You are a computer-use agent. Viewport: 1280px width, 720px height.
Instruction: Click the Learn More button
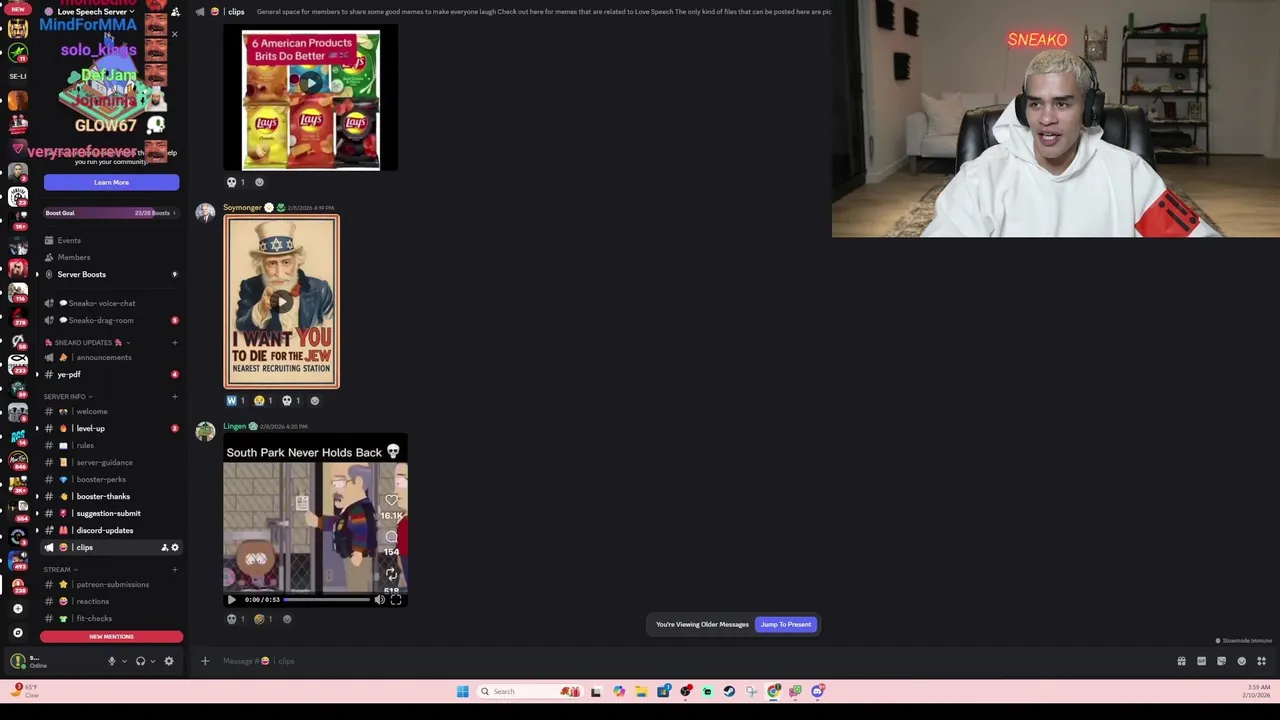111,182
